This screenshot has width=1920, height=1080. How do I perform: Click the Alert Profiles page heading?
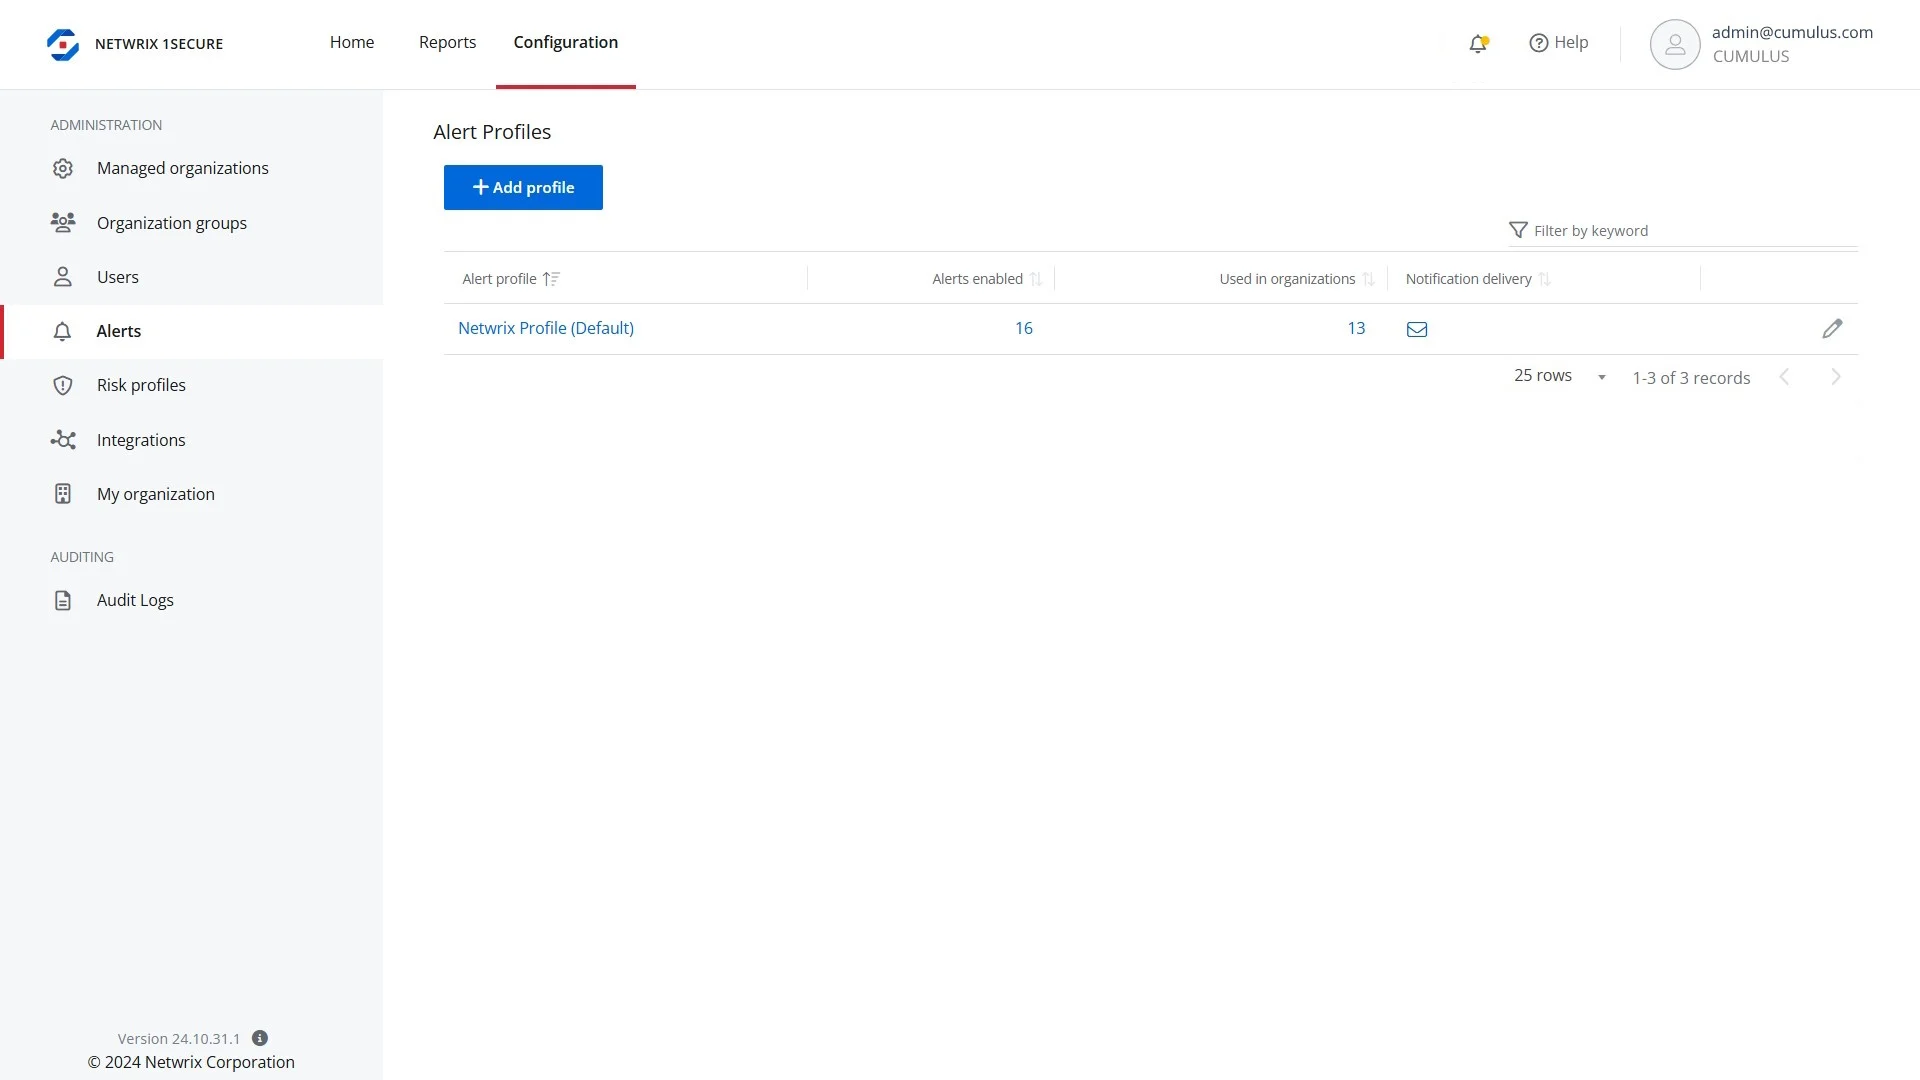point(492,132)
